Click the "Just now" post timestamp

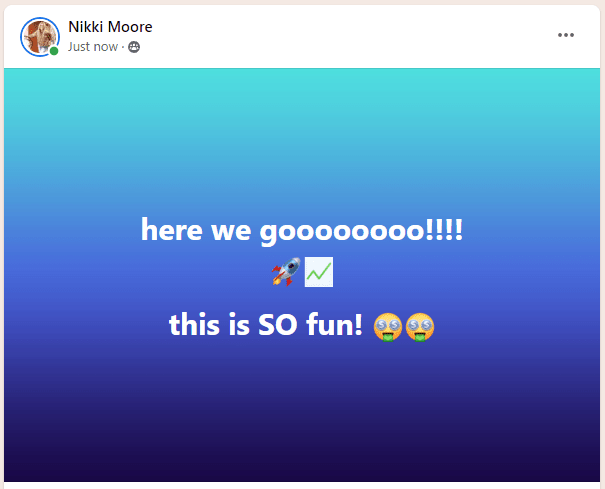coord(92,47)
